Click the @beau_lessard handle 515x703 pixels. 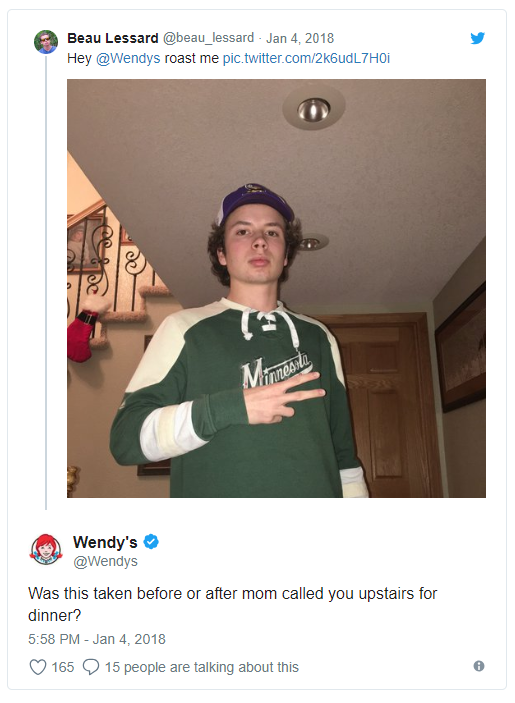pos(208,38)
